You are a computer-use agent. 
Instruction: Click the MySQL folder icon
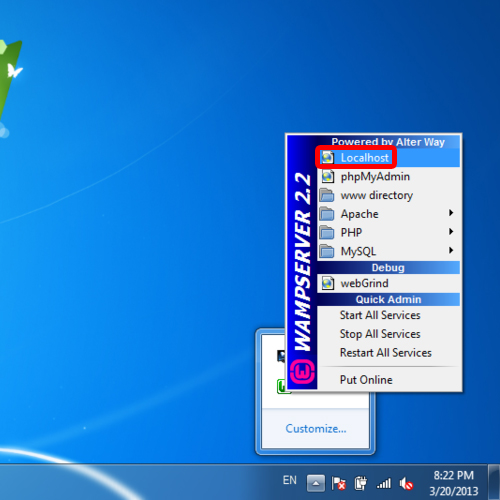coord(327,251)
